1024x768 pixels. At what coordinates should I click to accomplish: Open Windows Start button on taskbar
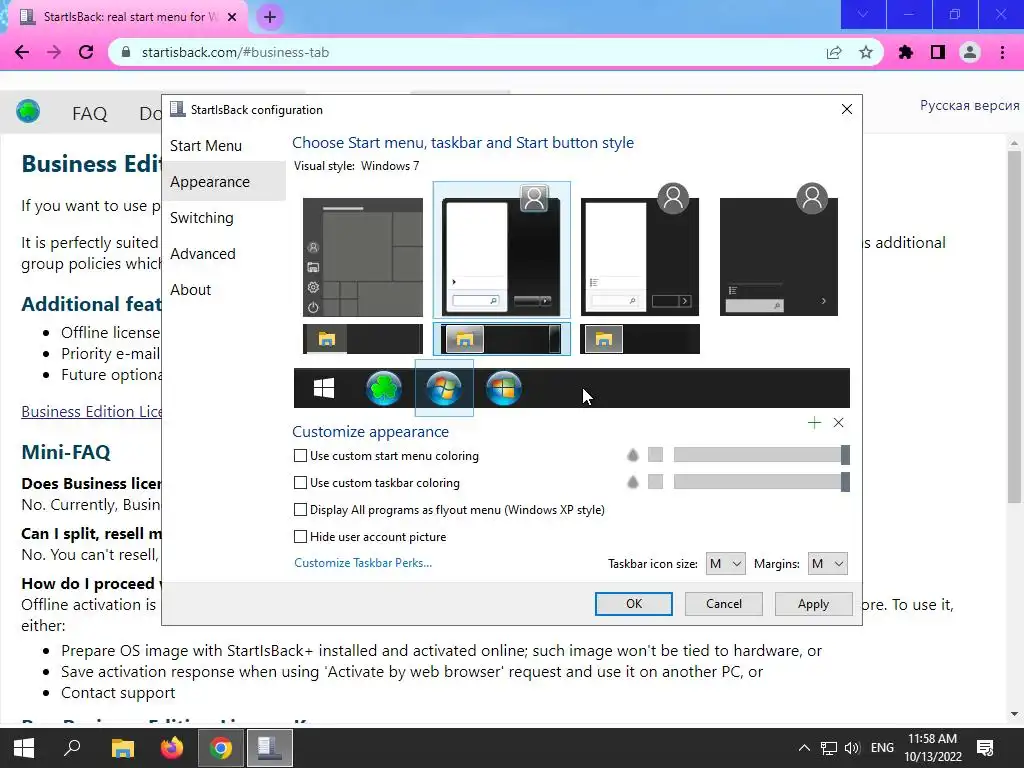[24, 748]
